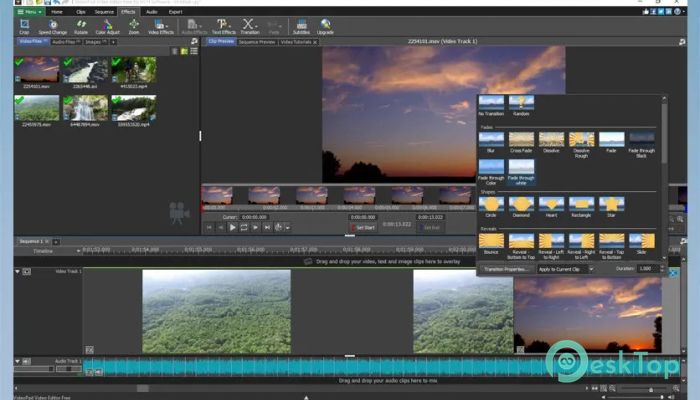Click the Audio Effects toolbar icon
The width and height of the screenshot is (700, 400).
point(194,27)
